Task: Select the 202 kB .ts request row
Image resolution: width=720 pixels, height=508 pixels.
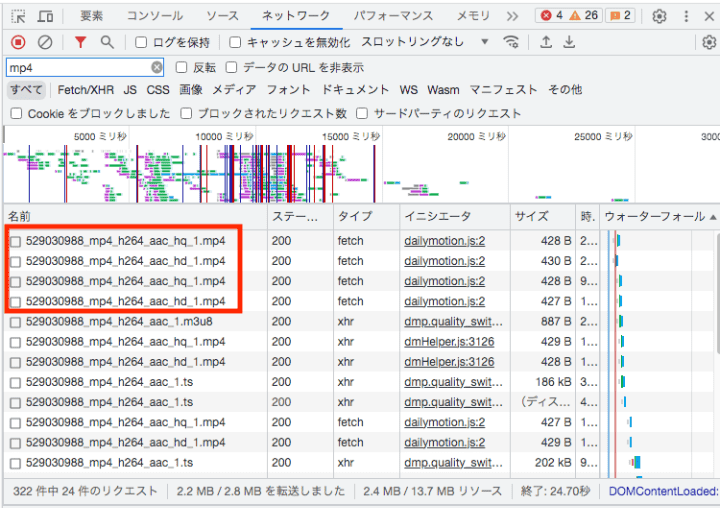Action: [301, 463]
